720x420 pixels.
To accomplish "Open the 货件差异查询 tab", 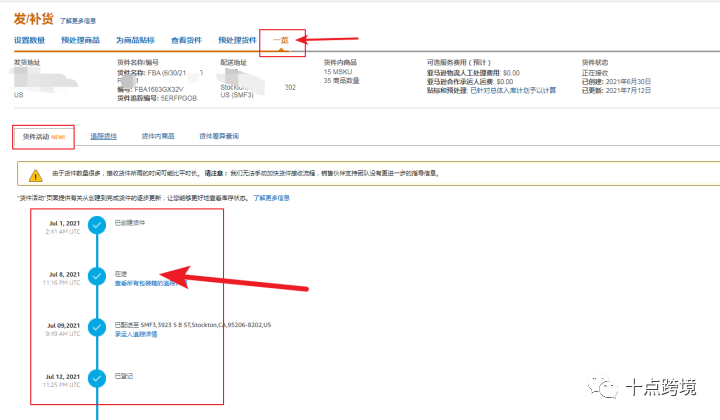I will tap(219, 136).
